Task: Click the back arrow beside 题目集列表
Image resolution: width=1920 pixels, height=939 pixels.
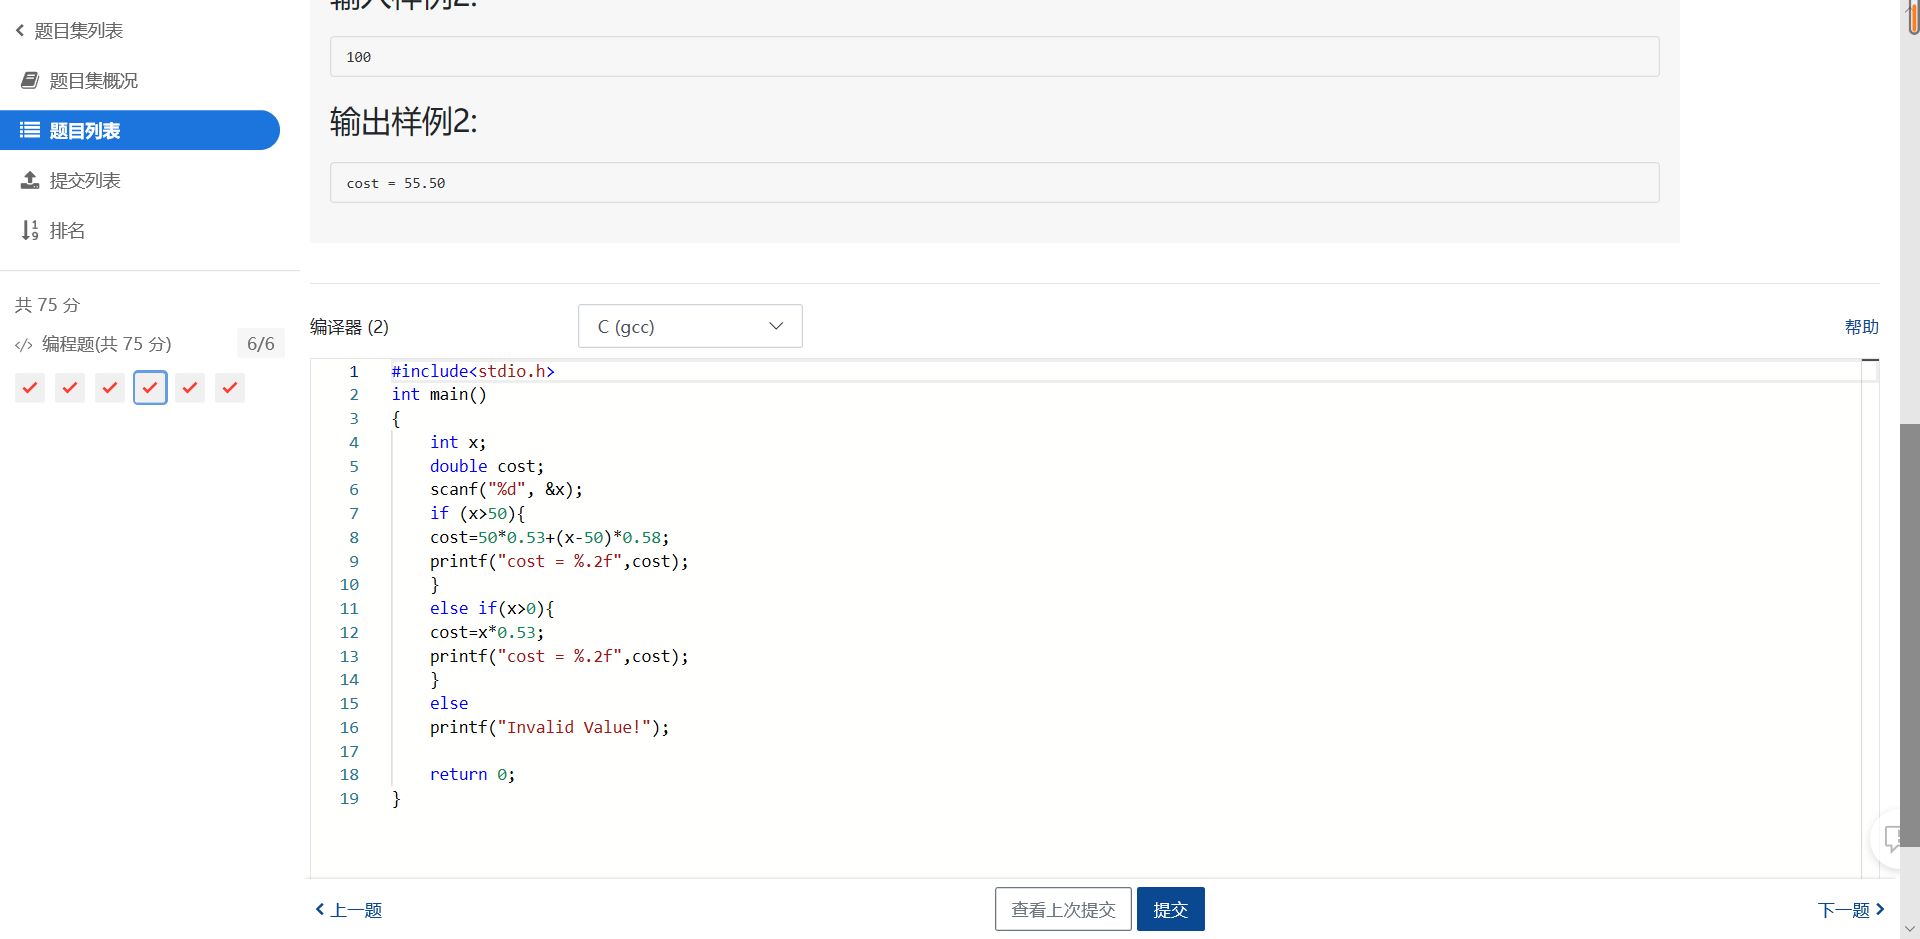Action: [x=20, y=31]
